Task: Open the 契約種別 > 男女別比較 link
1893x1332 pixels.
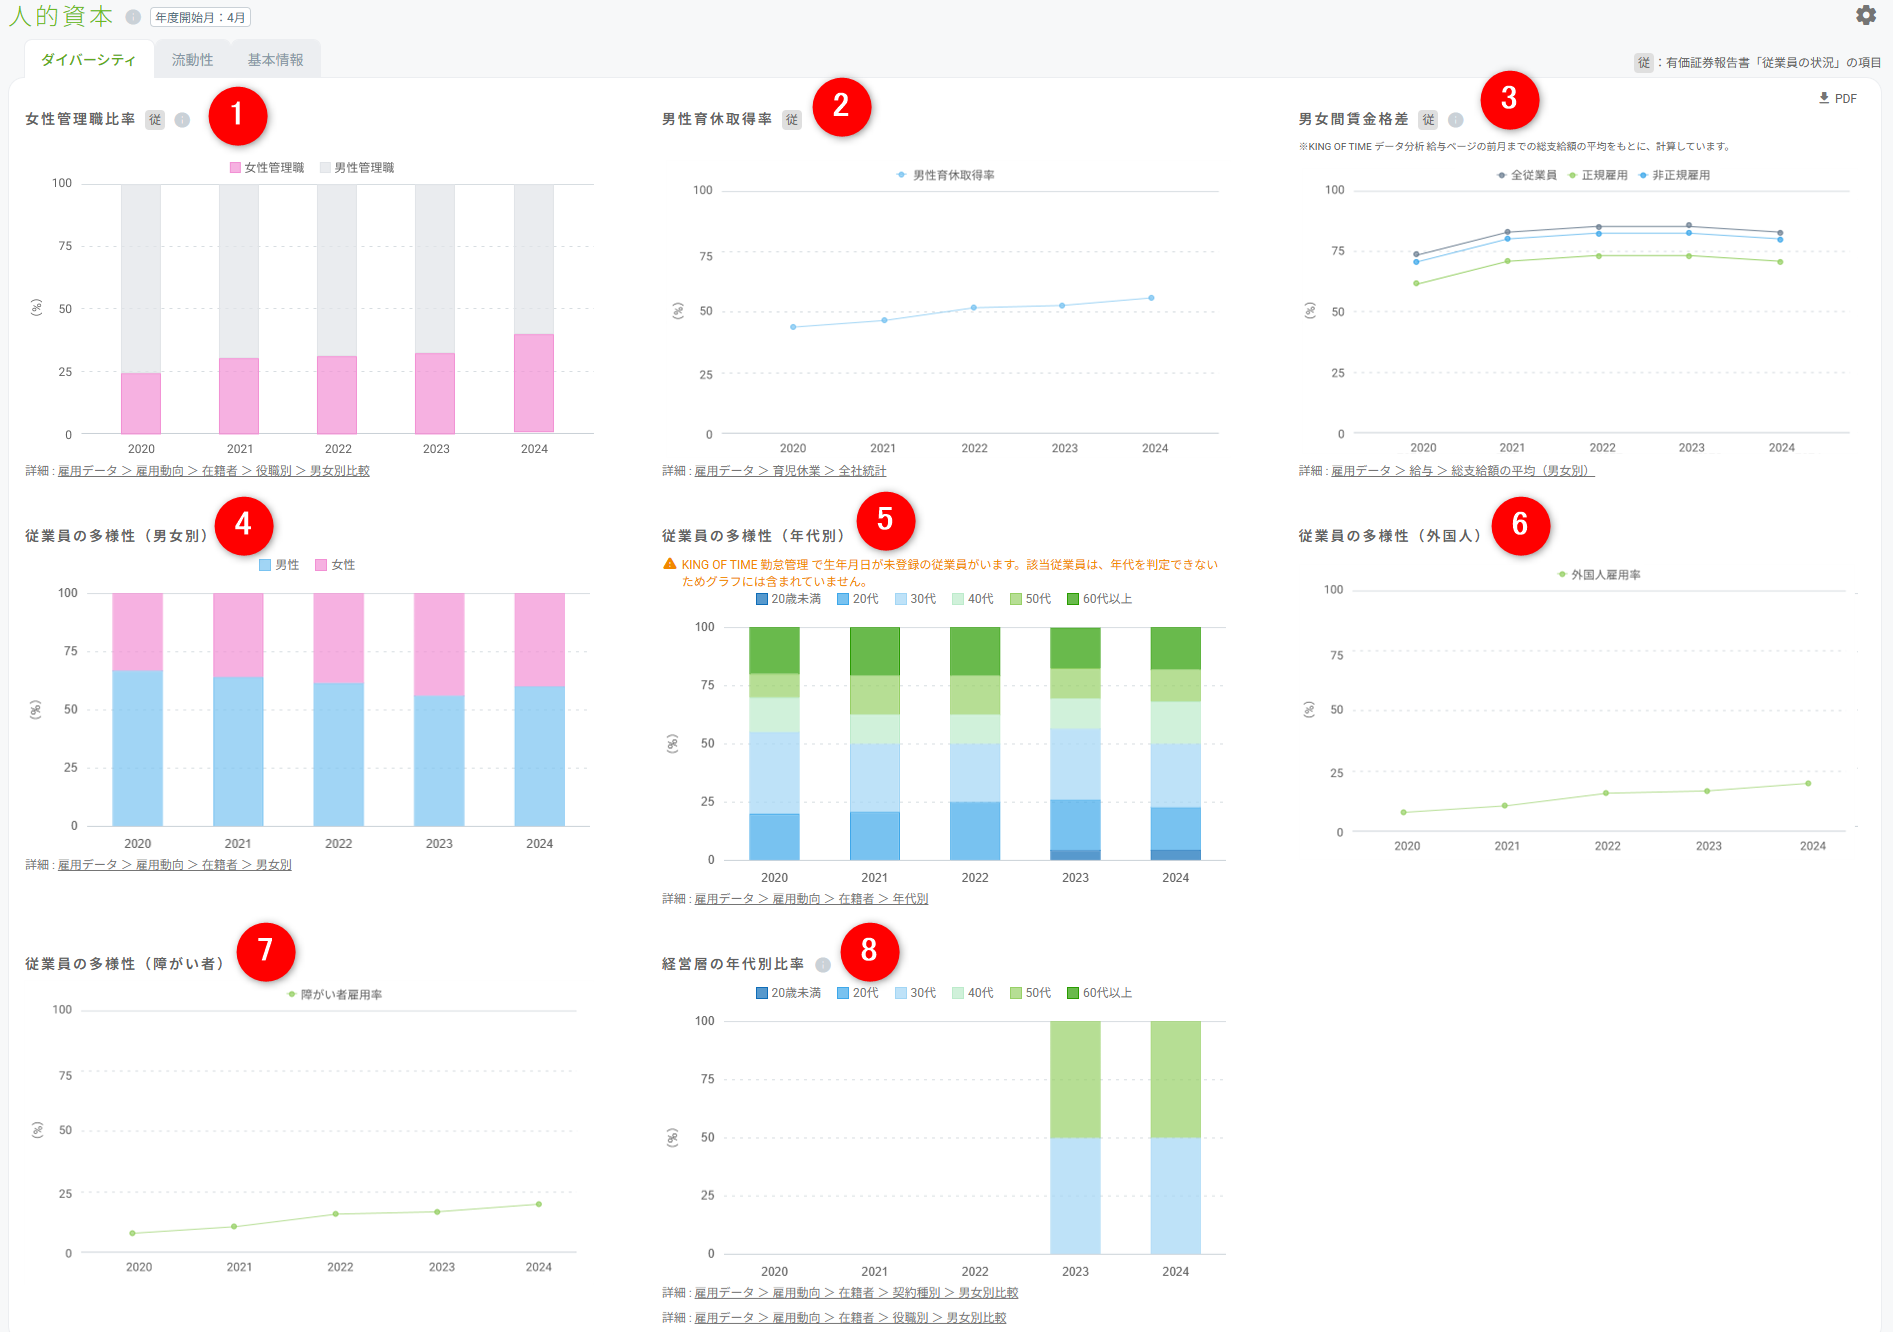Action: coord(955,1293)
